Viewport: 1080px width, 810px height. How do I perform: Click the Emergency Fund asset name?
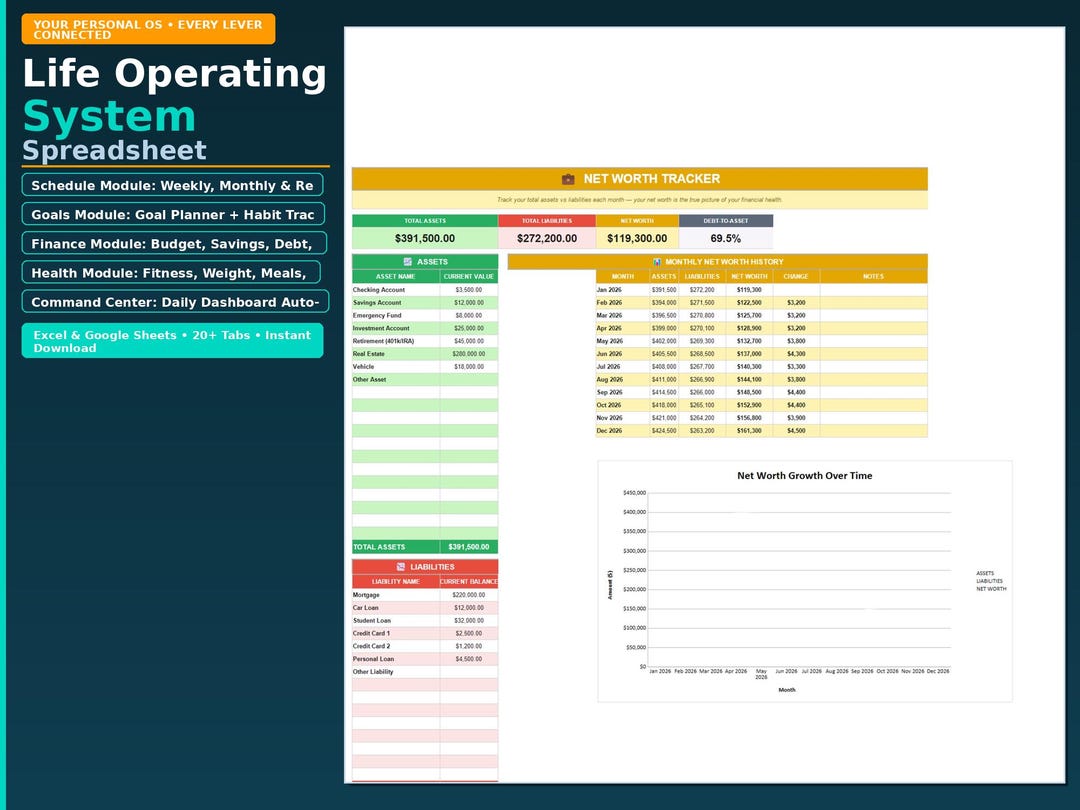pos(377,315)
